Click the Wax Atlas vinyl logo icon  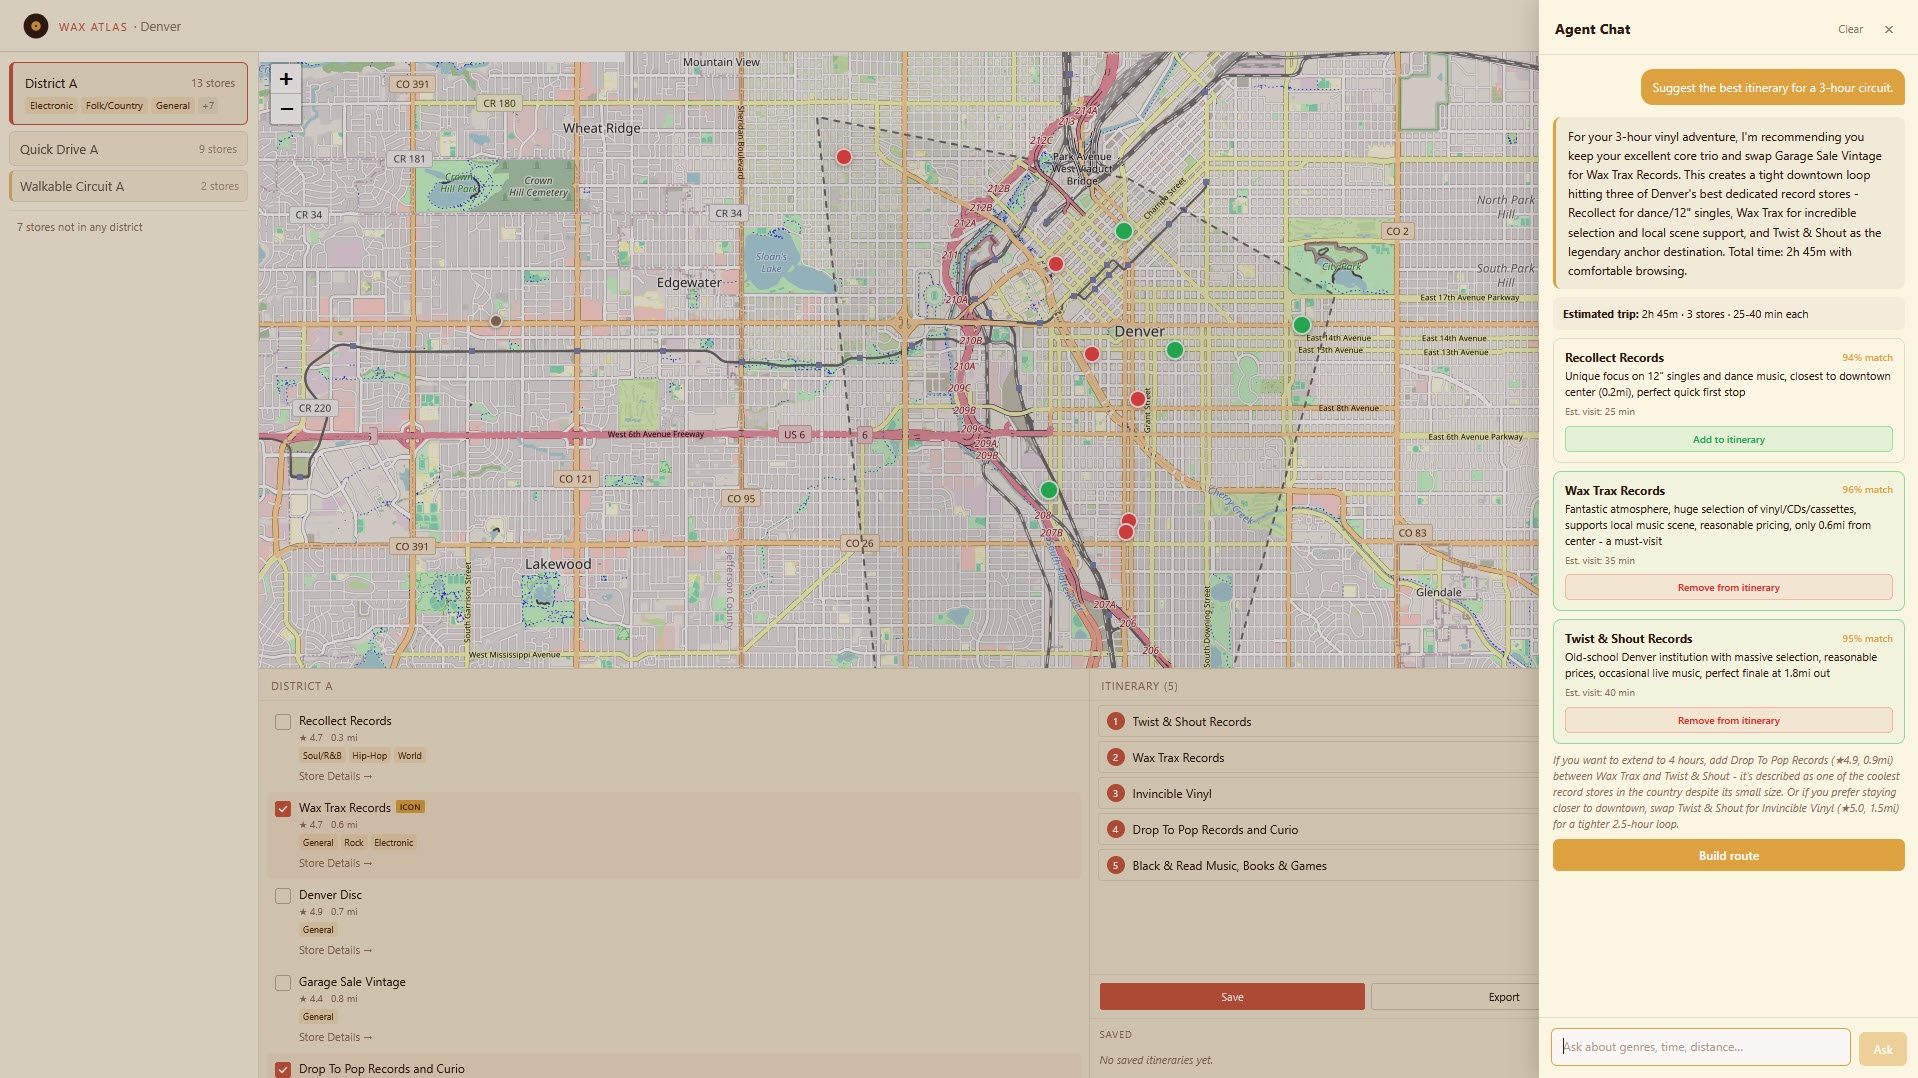36,26
